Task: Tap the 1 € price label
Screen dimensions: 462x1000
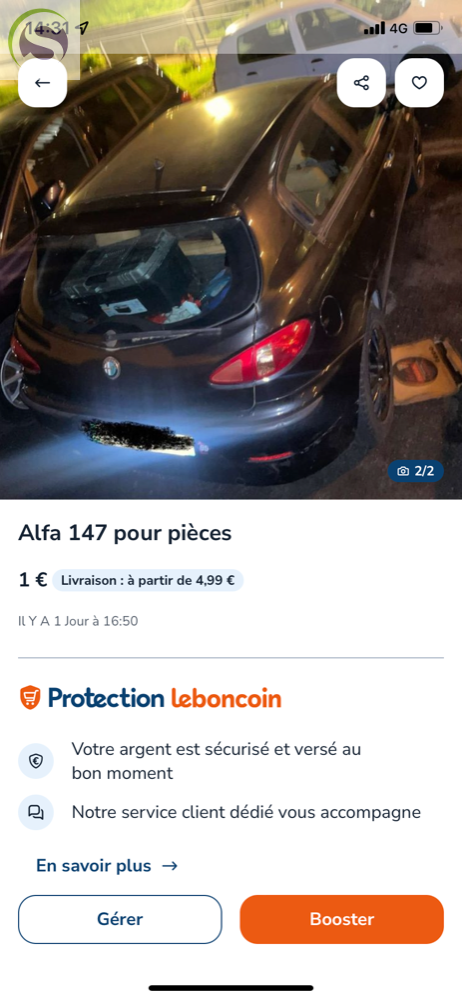Action: click(x=33, y=580)
